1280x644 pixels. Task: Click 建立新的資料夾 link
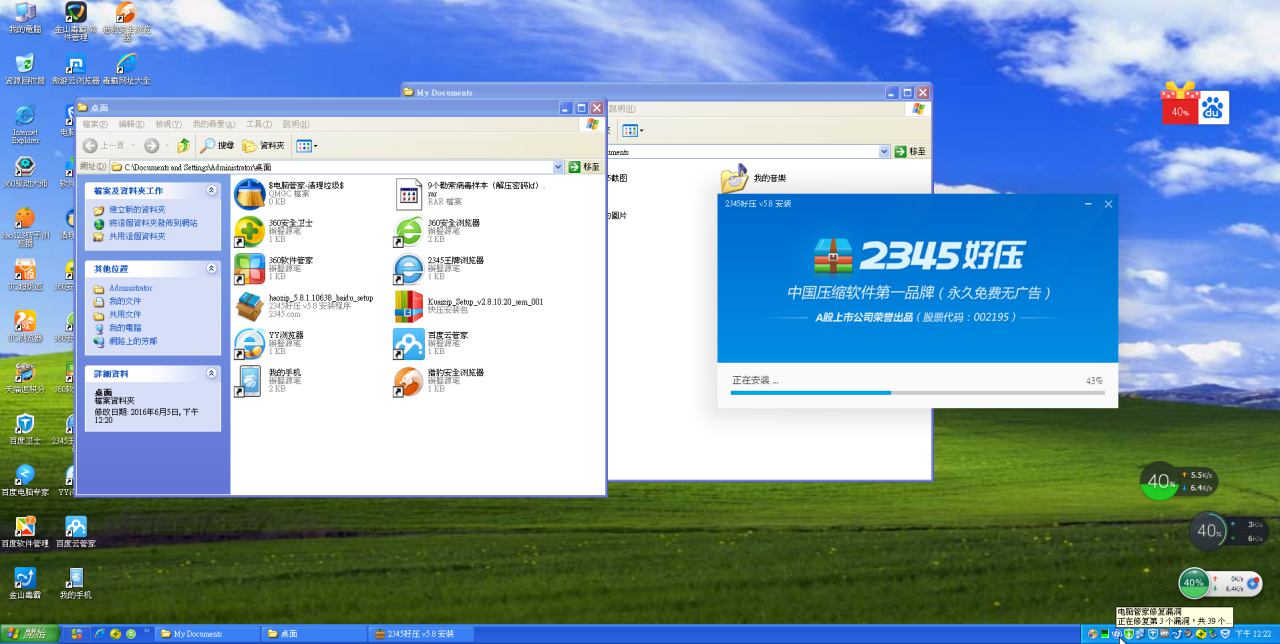point(137,210)
